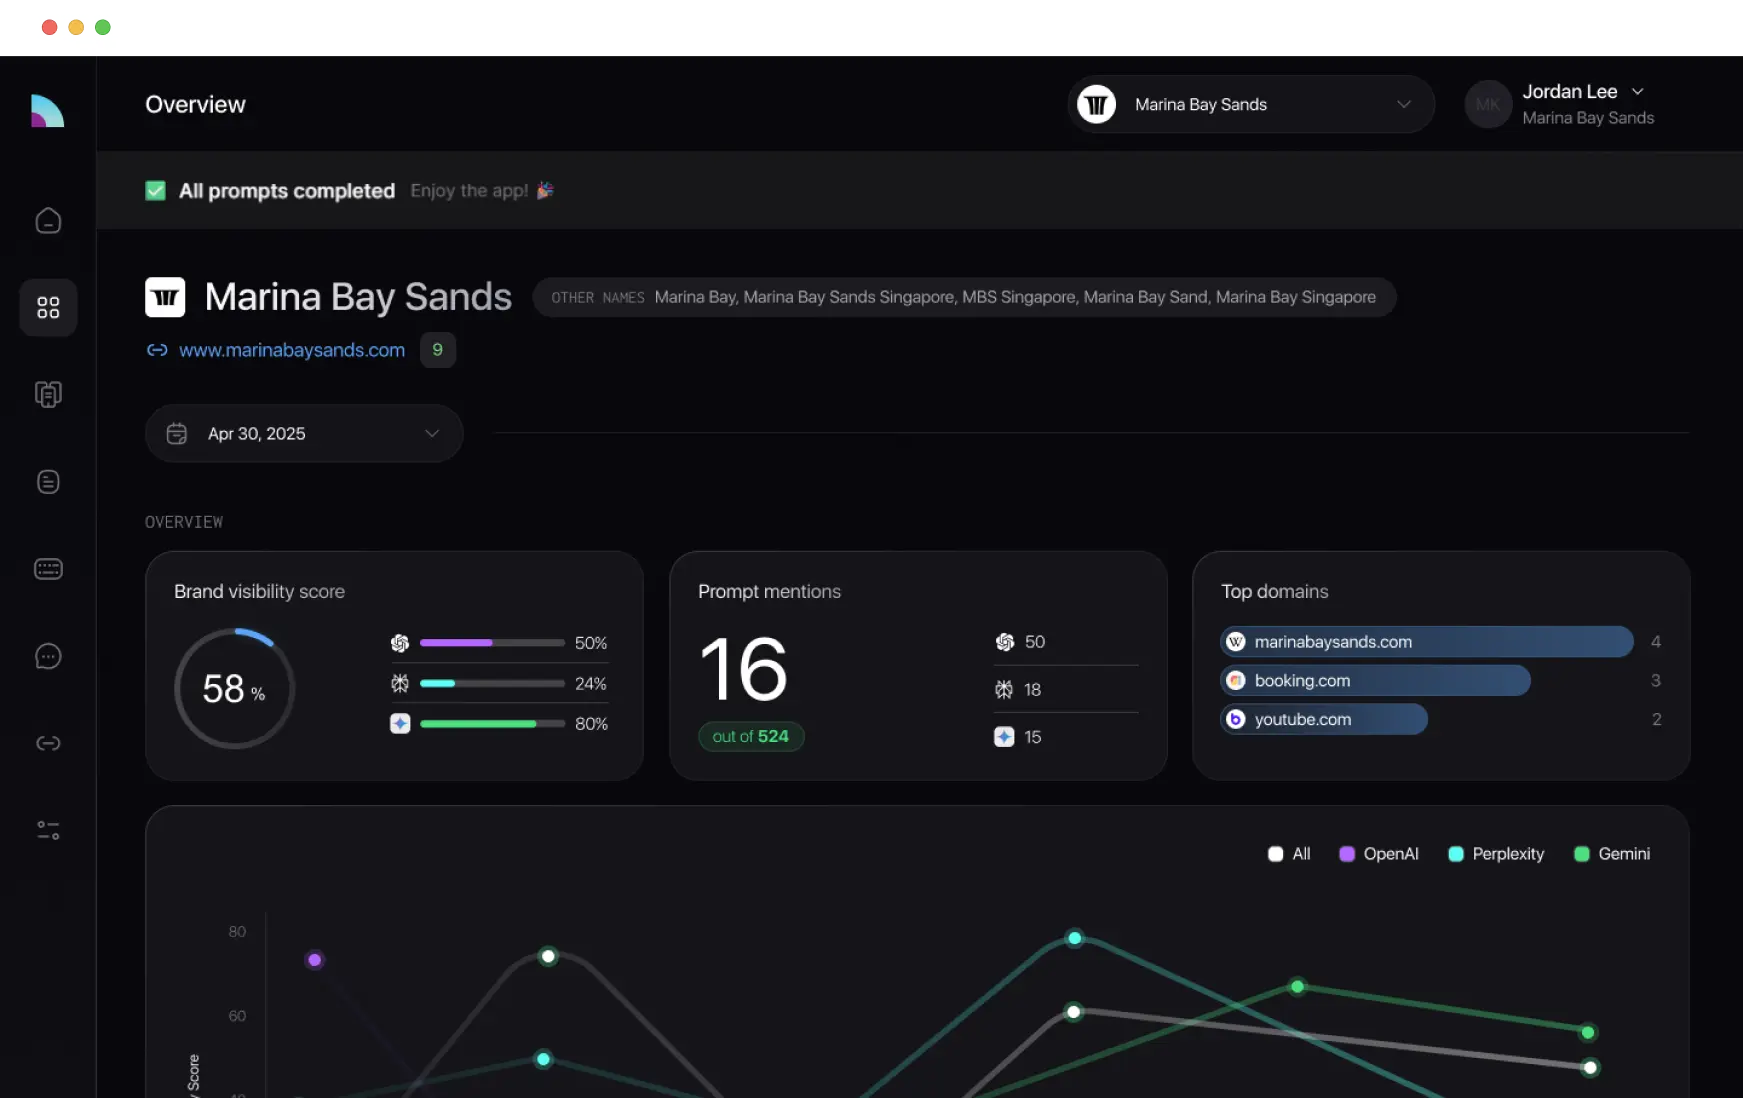Screen dimensions: 1744x1098
Task: Select youtube.com domain bar
Action: 1324,720
